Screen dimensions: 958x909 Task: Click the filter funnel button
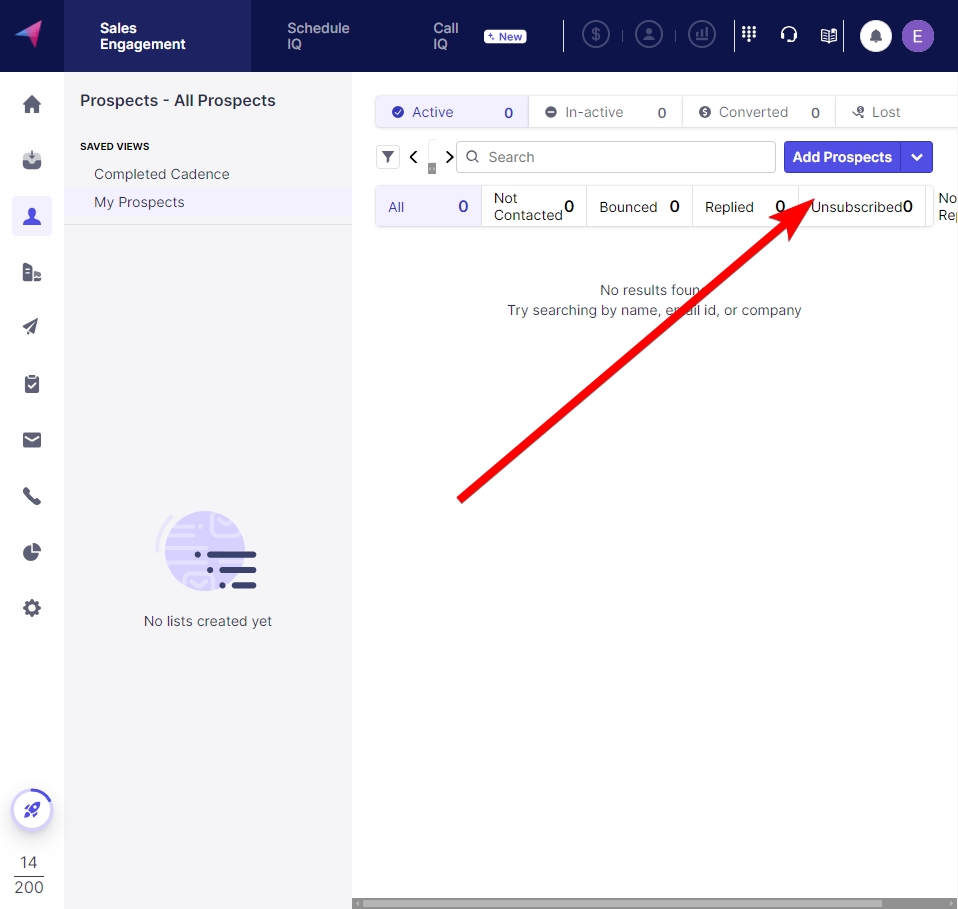(387, 157)
